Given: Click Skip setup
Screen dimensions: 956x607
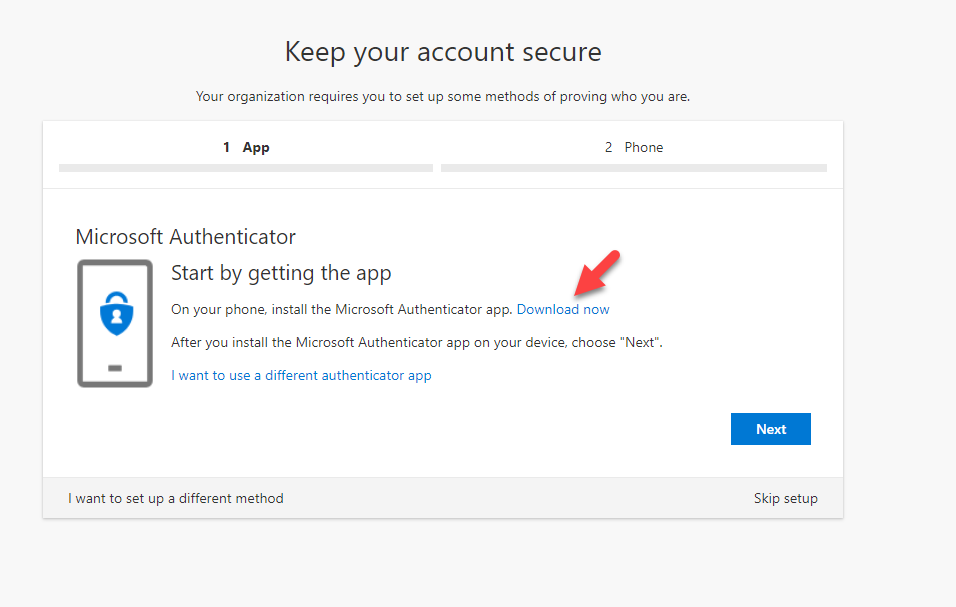Looking at the screenshot, I should coord(785,498).
